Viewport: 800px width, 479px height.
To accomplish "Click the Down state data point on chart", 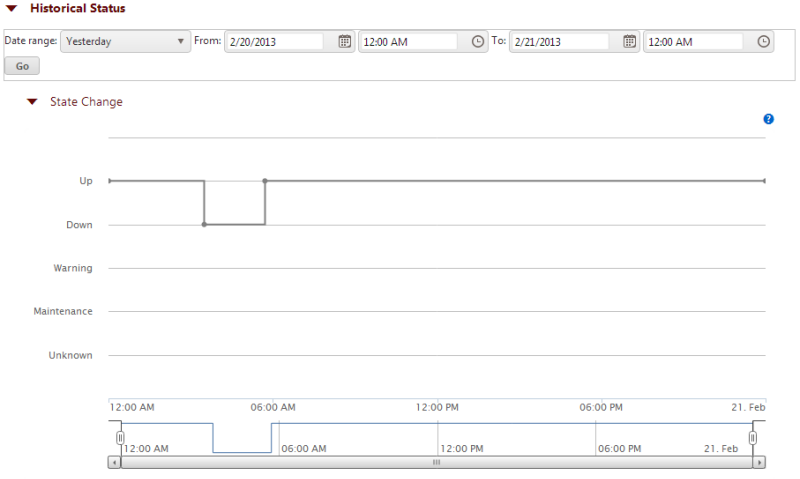I will 204,225.
